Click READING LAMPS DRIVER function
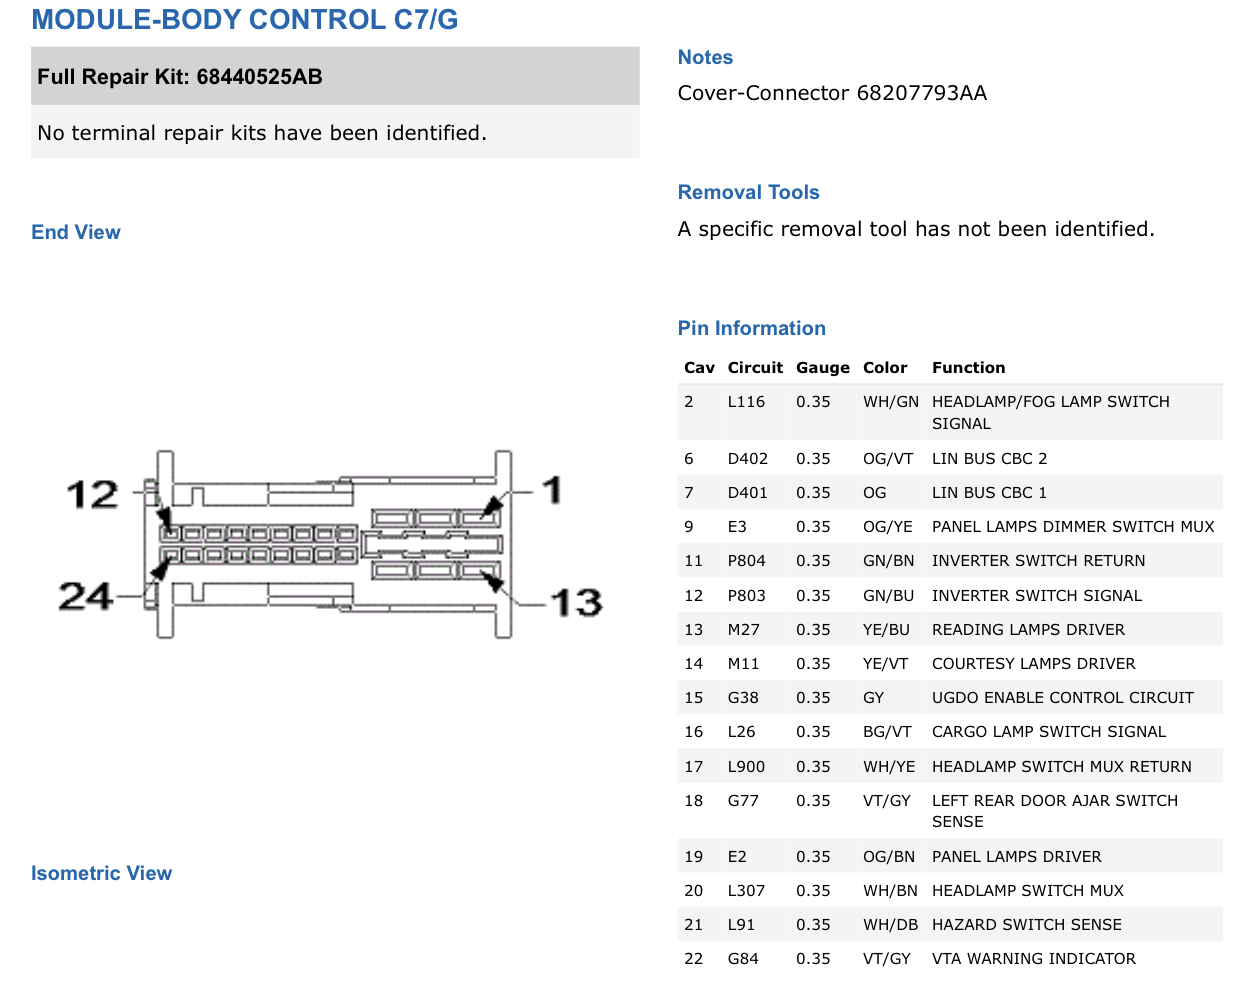Image resolution: width=1242 pixels, height=988 pixels. click(x=1028, y=630)
